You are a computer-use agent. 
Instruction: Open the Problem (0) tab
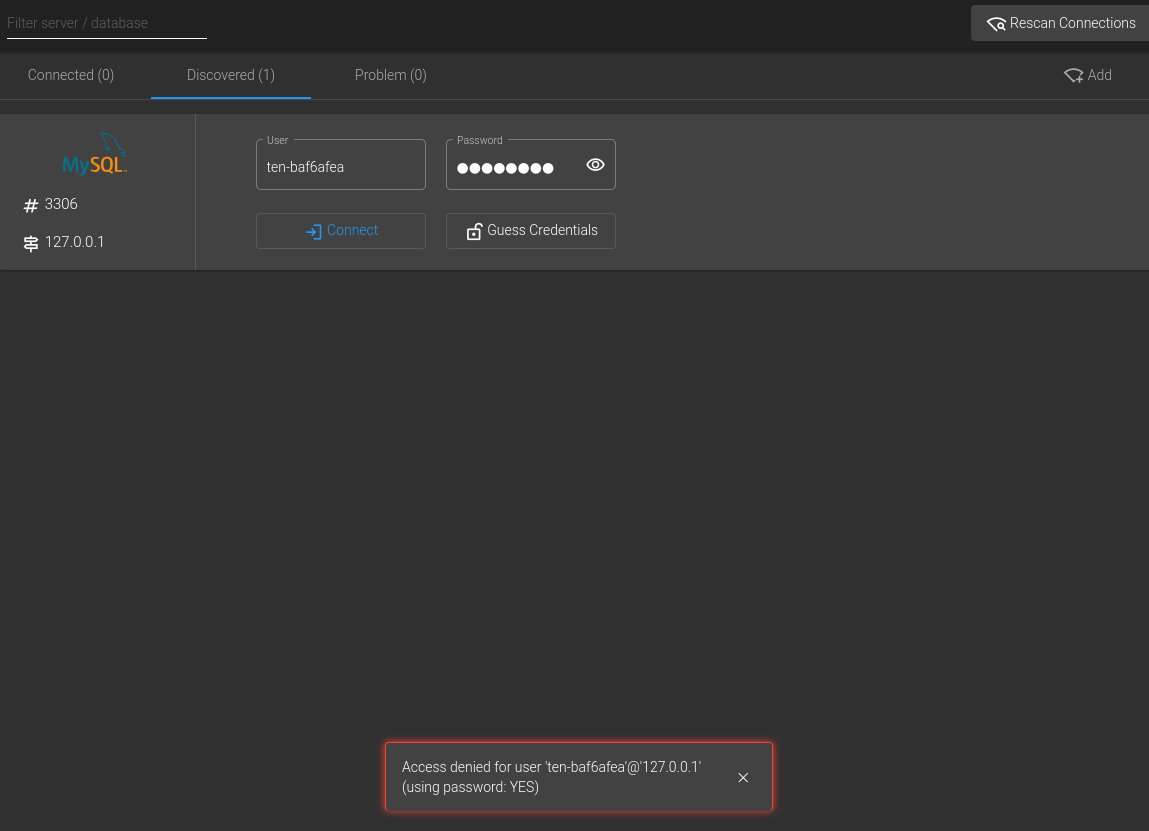click(391, 75)
